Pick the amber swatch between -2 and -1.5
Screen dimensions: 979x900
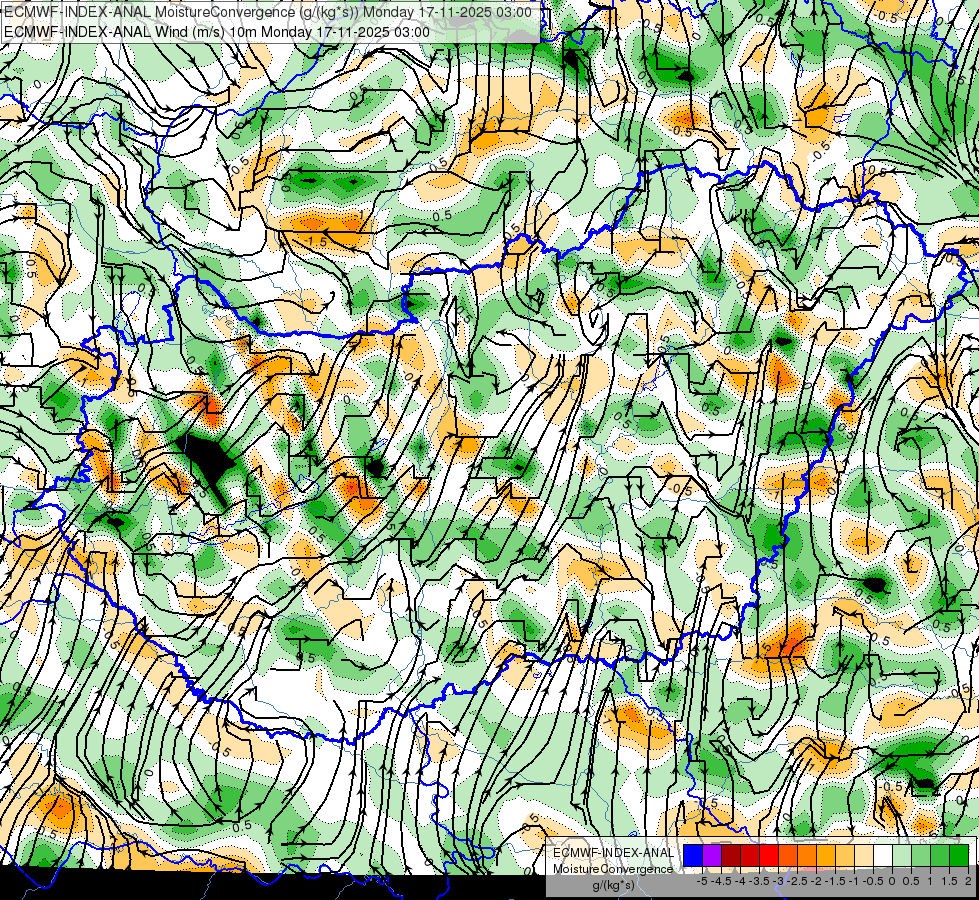coord(825,855)
